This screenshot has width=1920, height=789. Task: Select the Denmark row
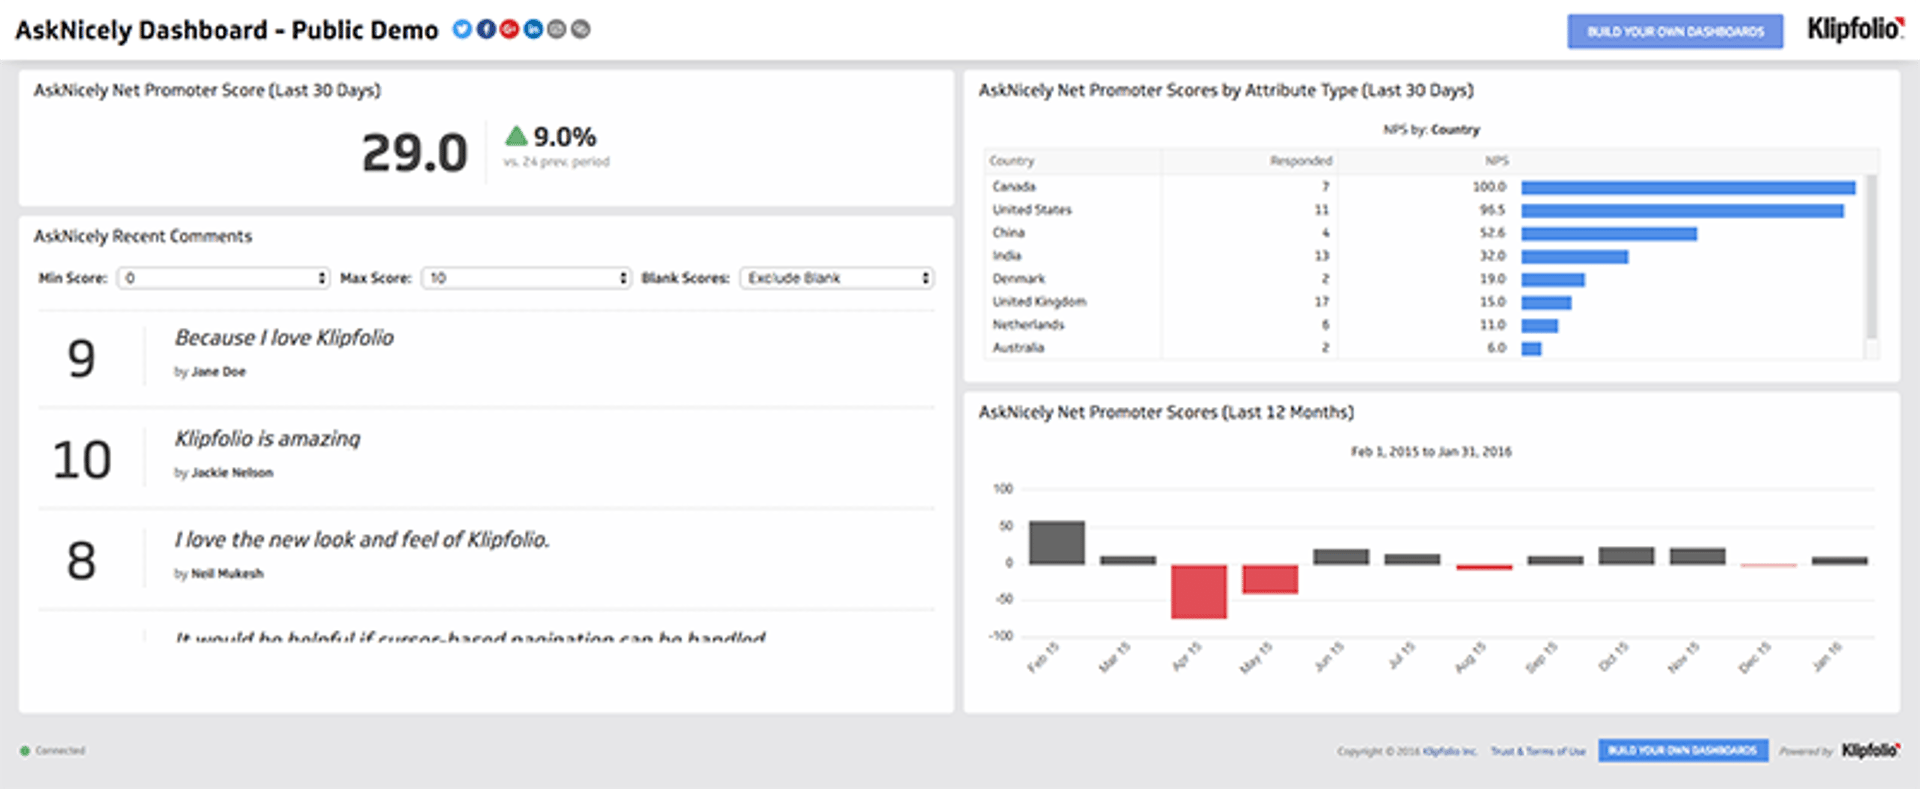(x=1424, y=279)
